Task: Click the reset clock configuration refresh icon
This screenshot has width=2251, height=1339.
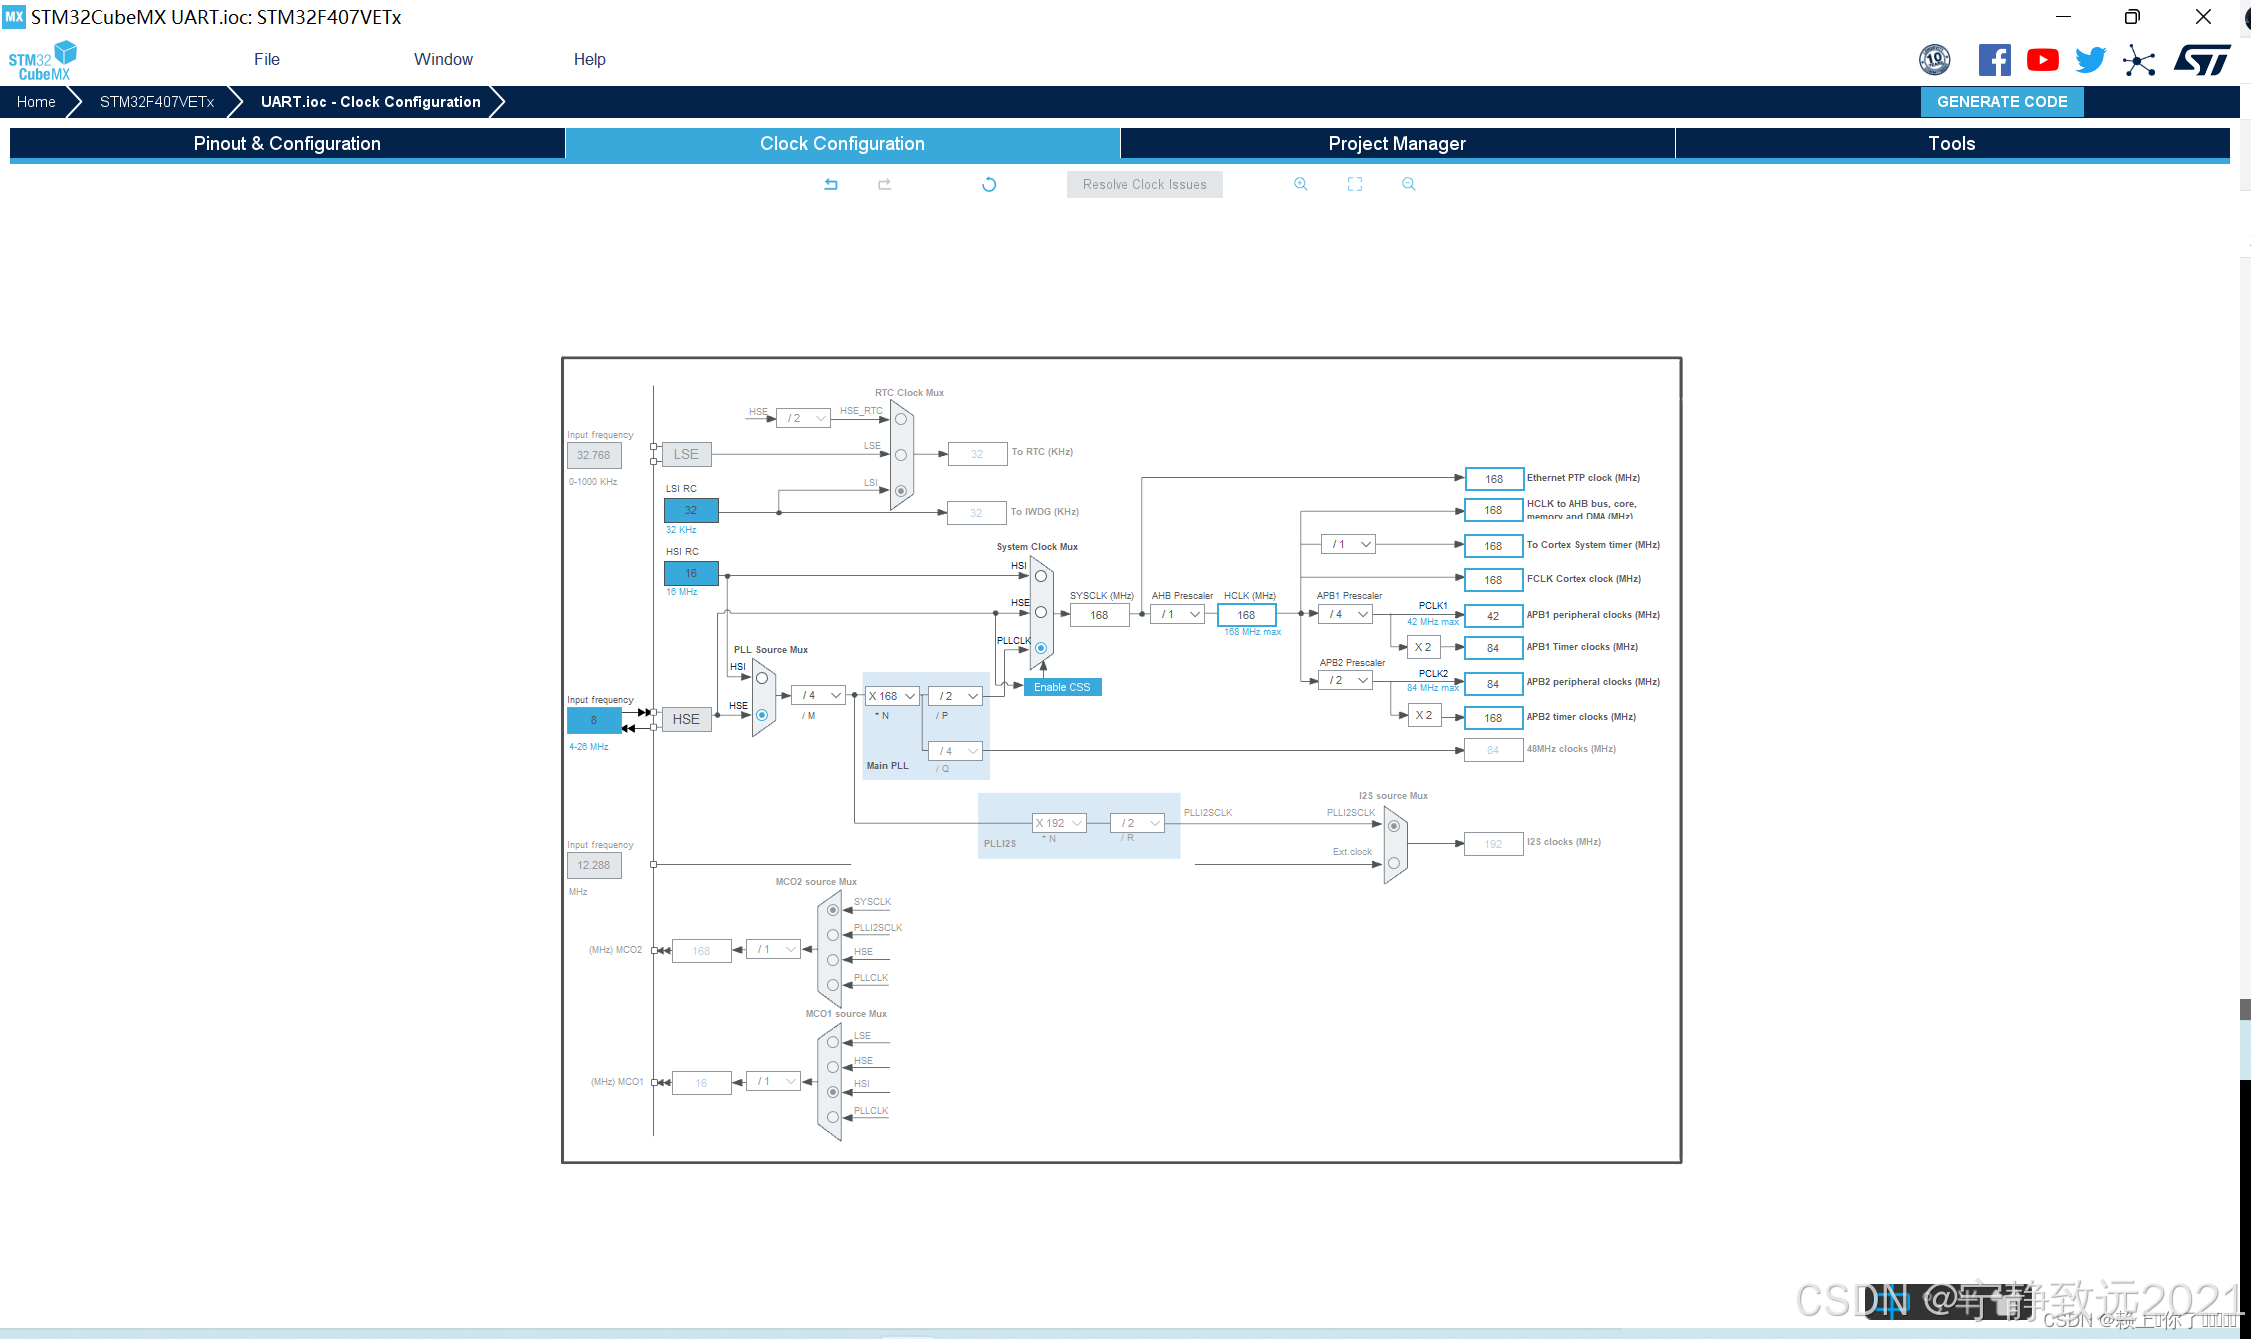Action: [x=989, y=184]
